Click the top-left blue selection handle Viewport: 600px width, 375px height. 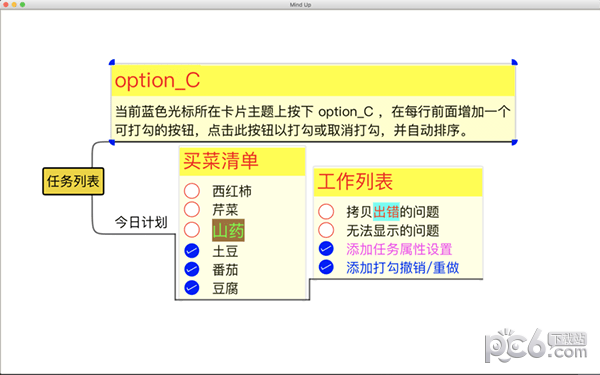click(112, 62)
